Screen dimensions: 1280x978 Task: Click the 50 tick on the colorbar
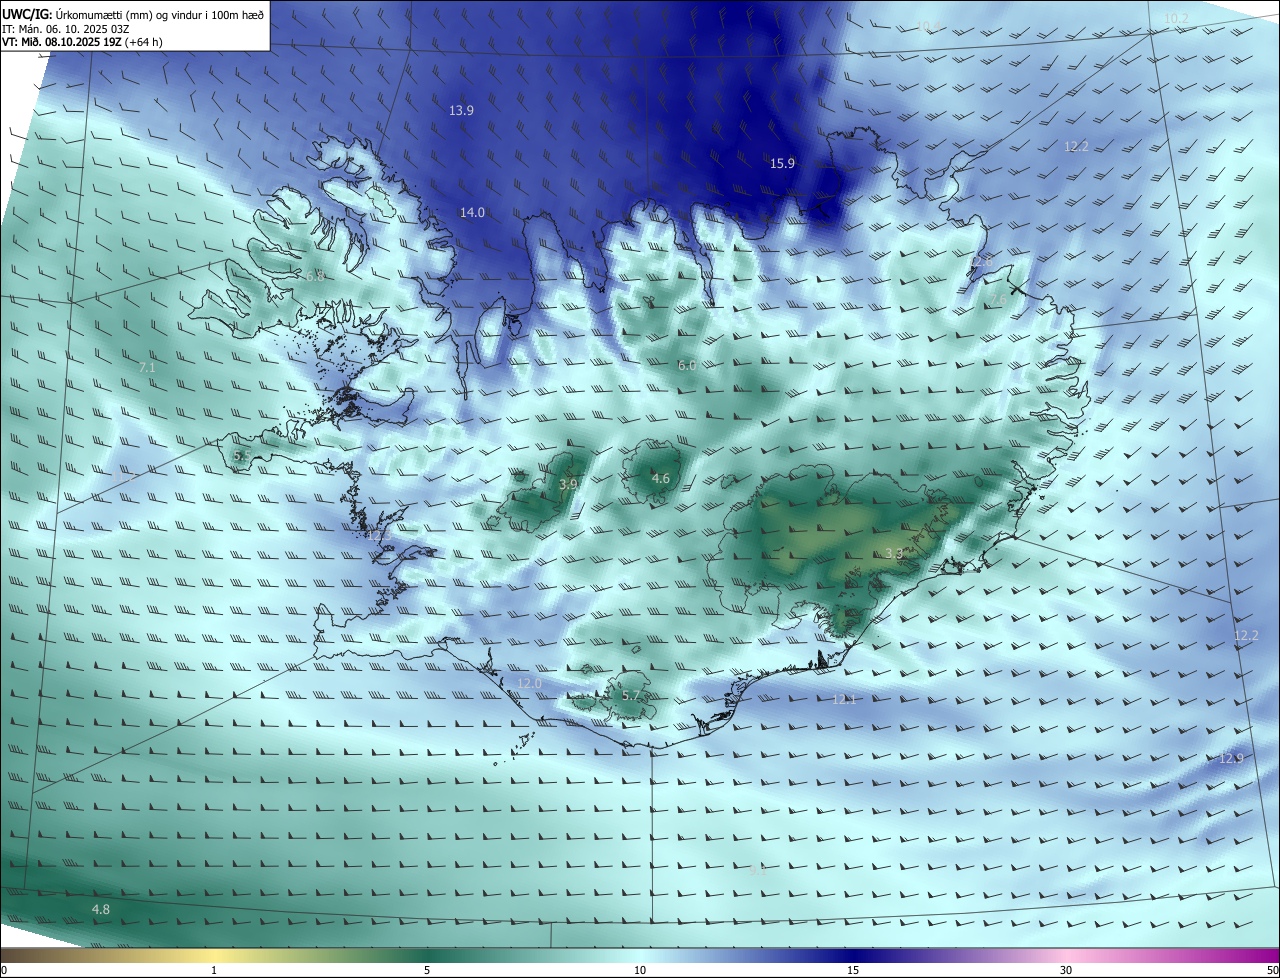(1272, 970)
